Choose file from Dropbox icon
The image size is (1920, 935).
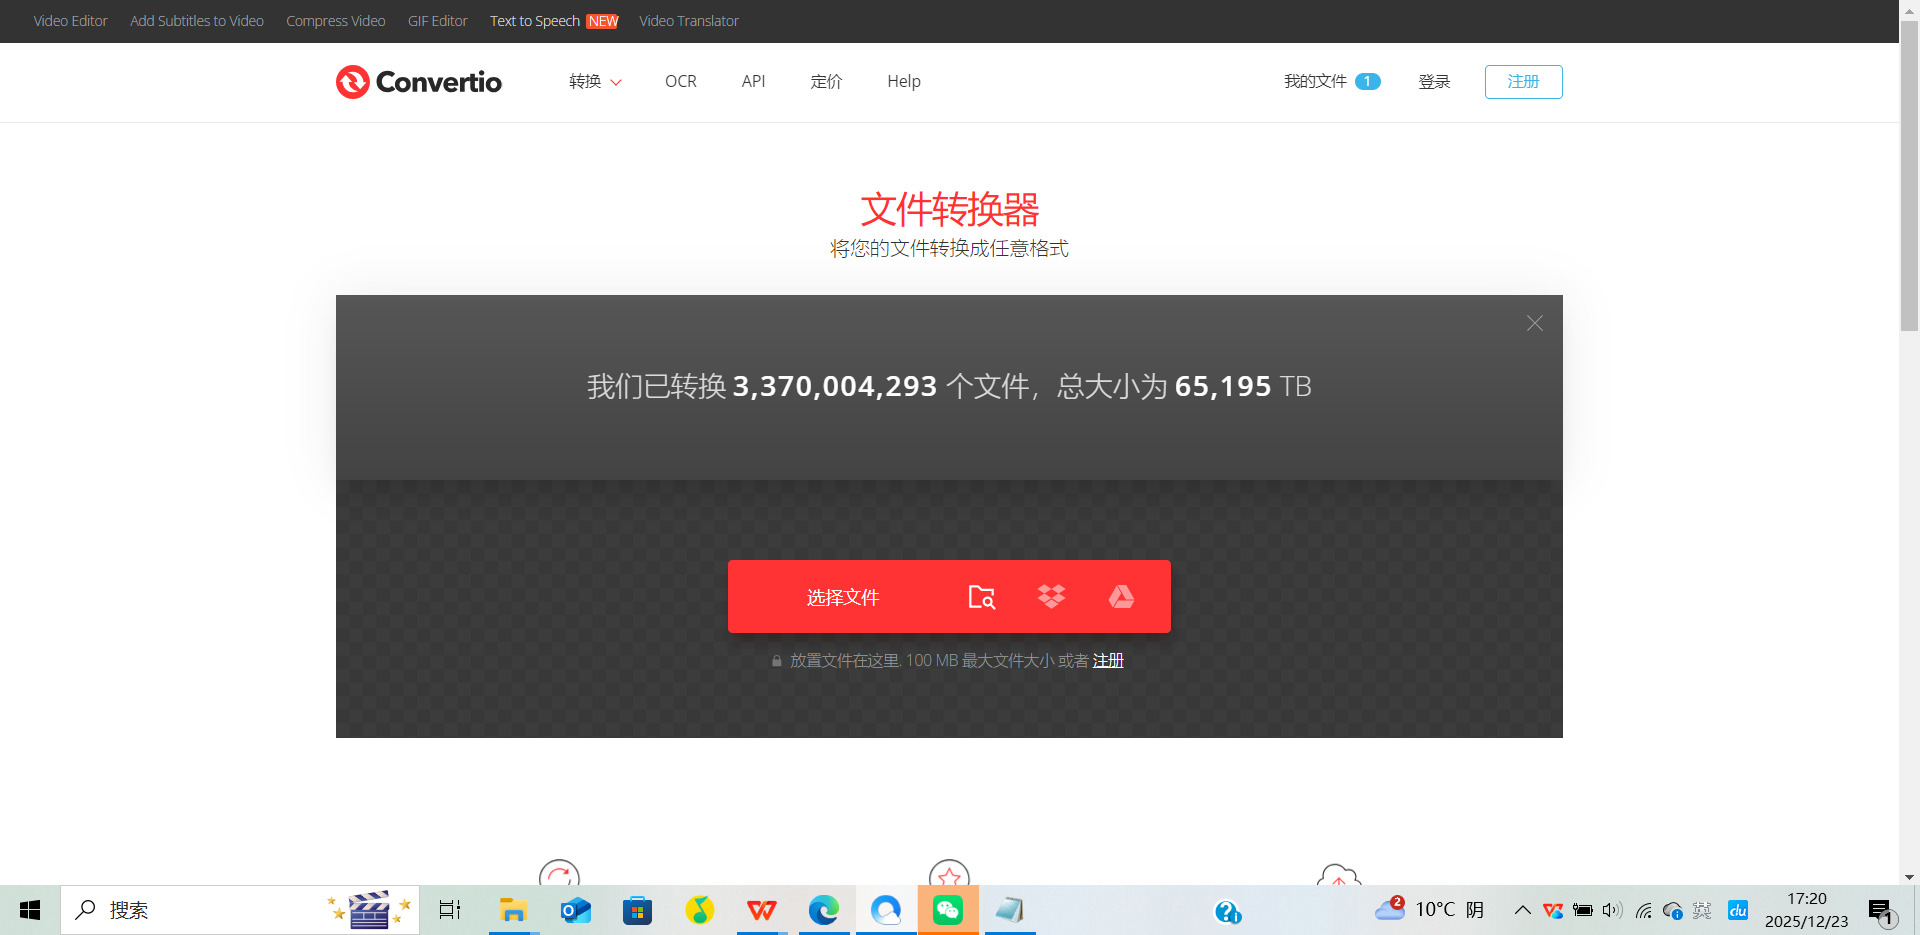tap(1051, 597)
